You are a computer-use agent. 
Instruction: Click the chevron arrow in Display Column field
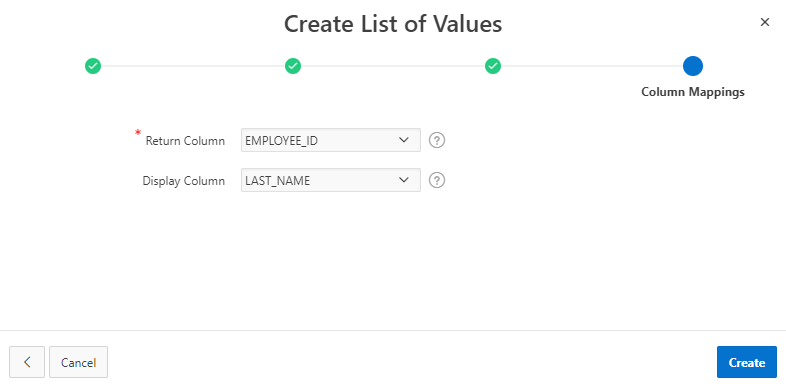tap(404, 180)
